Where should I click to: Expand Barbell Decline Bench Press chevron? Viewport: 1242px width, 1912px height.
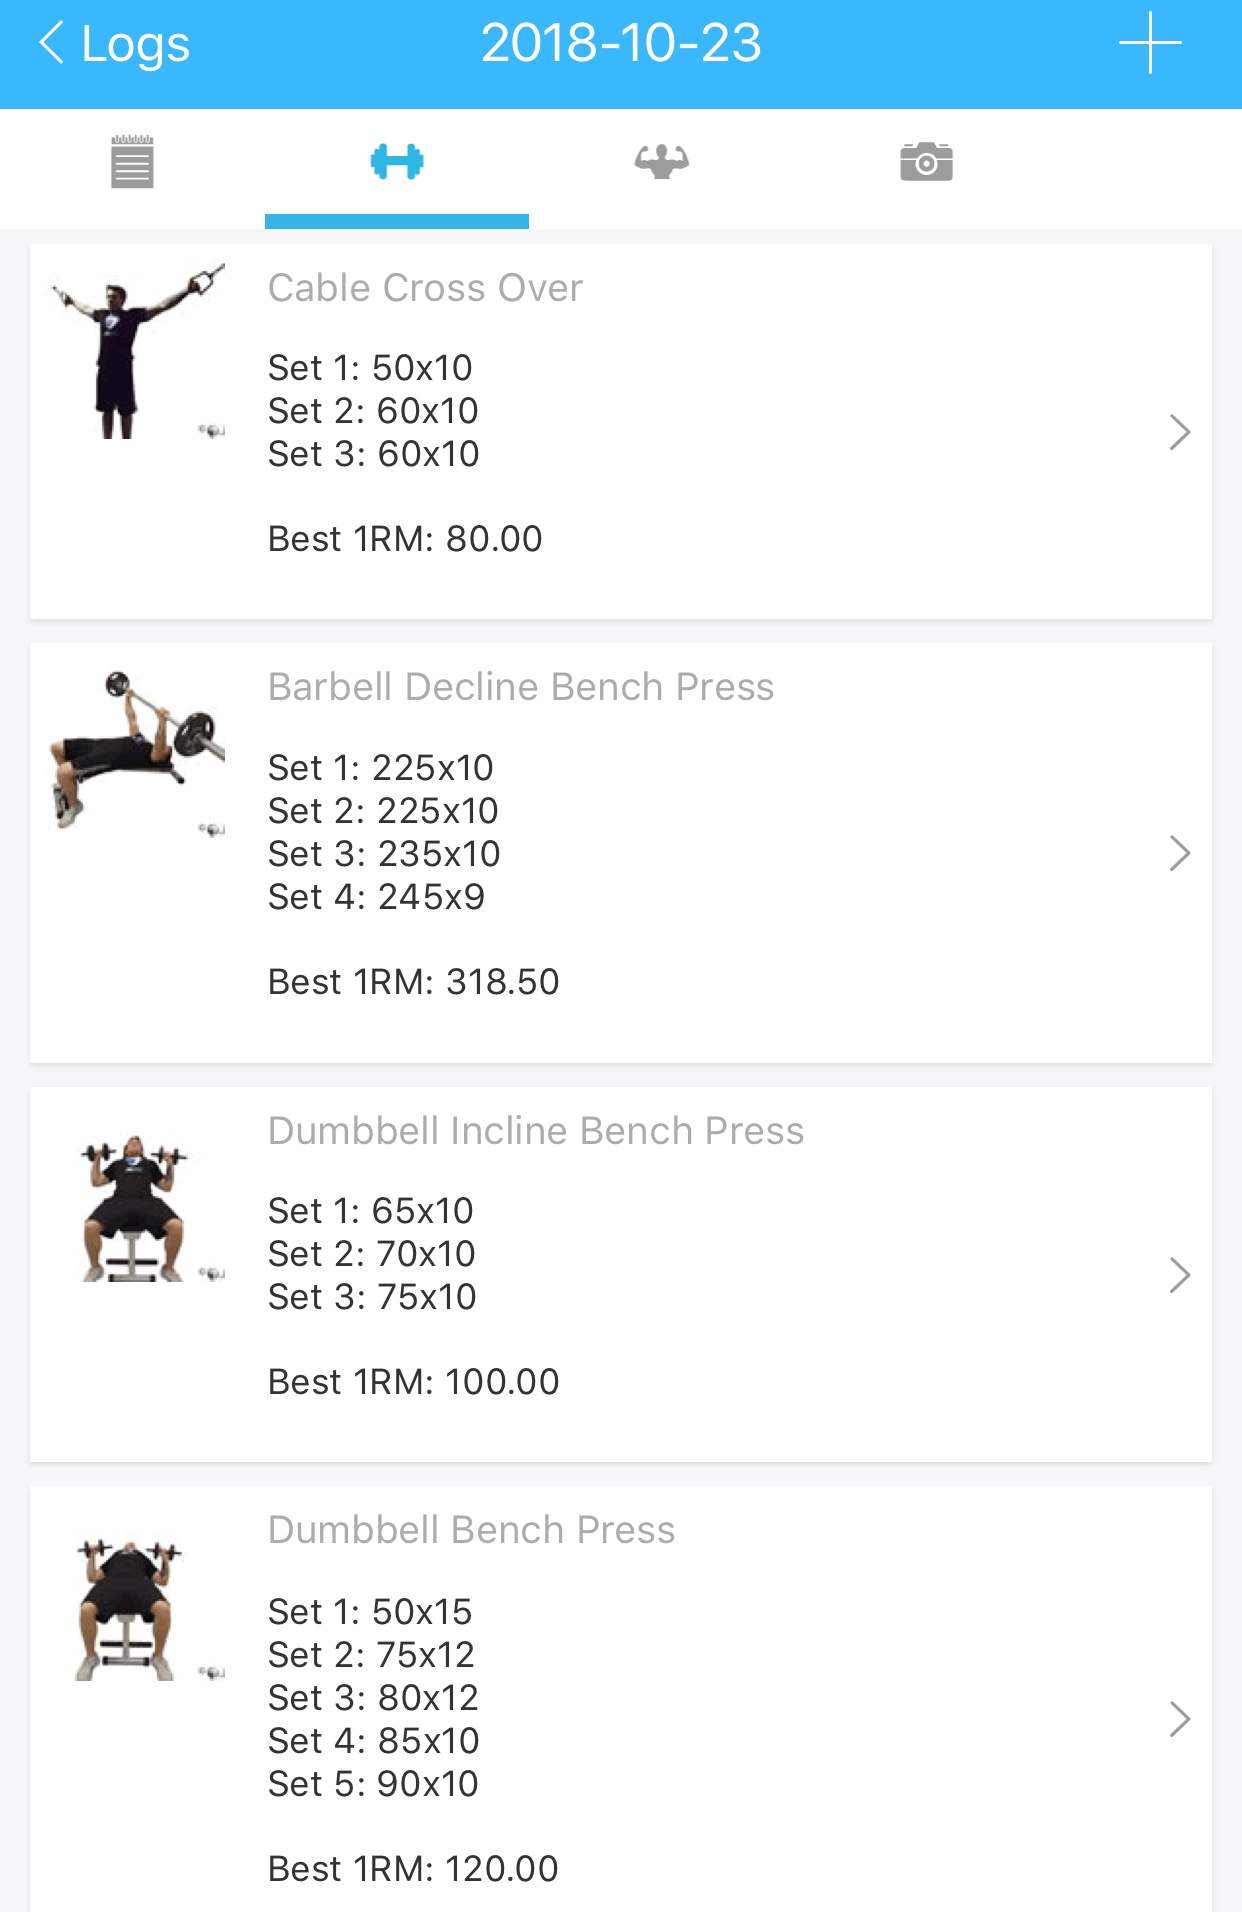(x=1179, y=853)
